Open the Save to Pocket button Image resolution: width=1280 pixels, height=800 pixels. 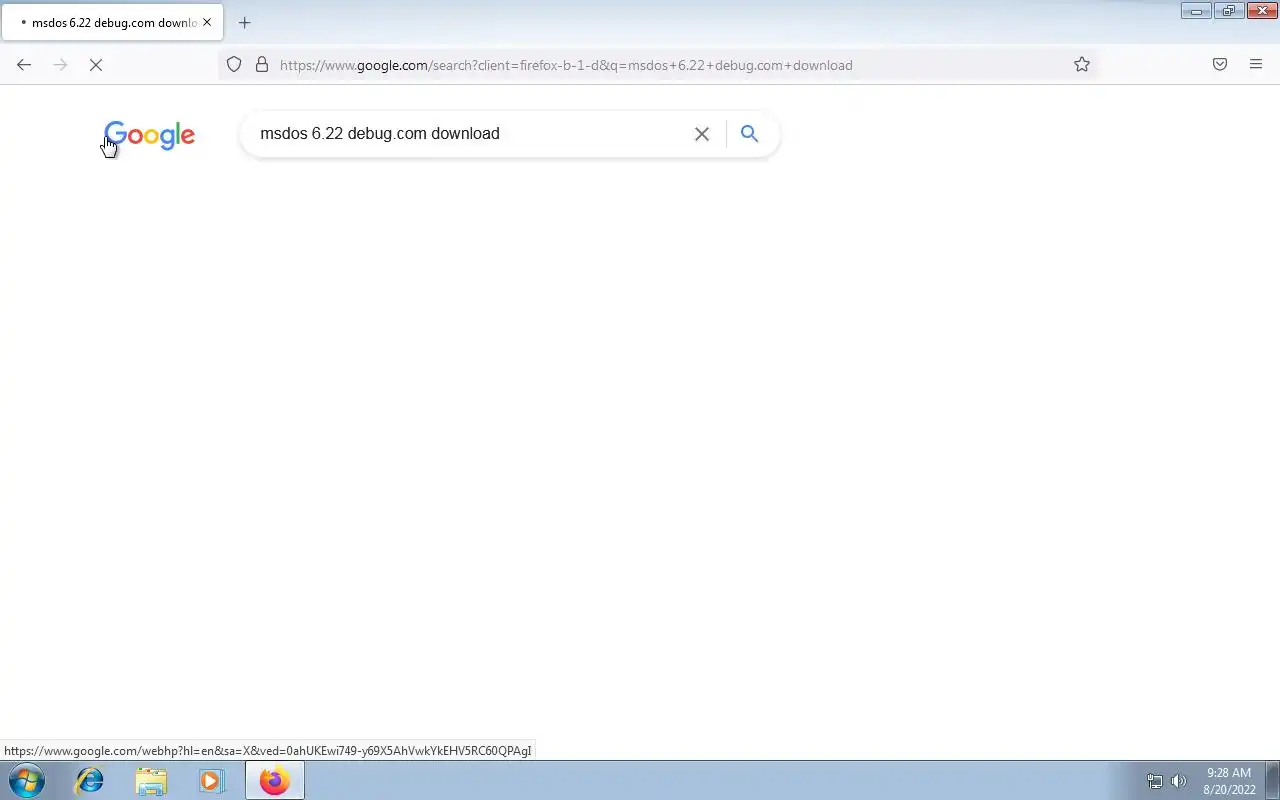1220,65
